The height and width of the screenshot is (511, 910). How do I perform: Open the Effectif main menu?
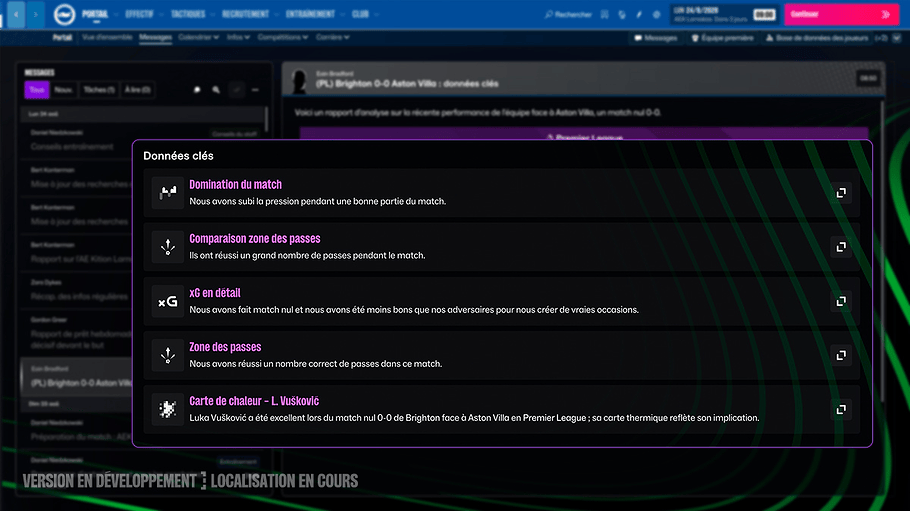tap(139, 14)
